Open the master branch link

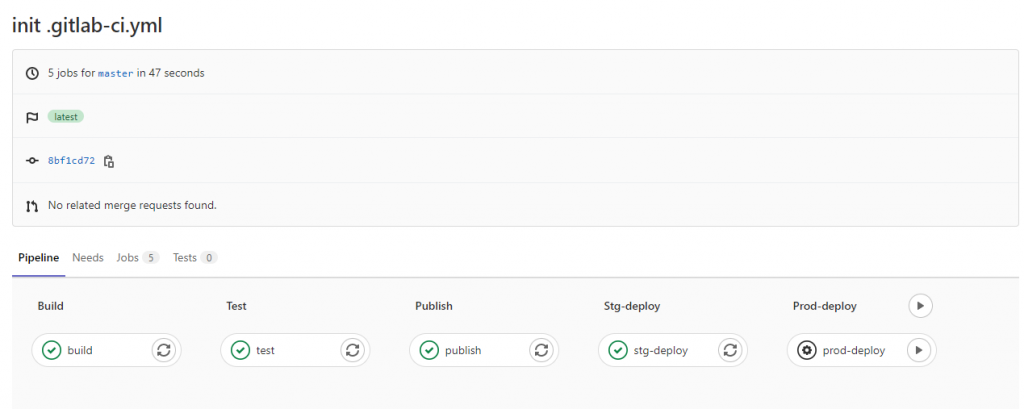click(x=115, y=73)
